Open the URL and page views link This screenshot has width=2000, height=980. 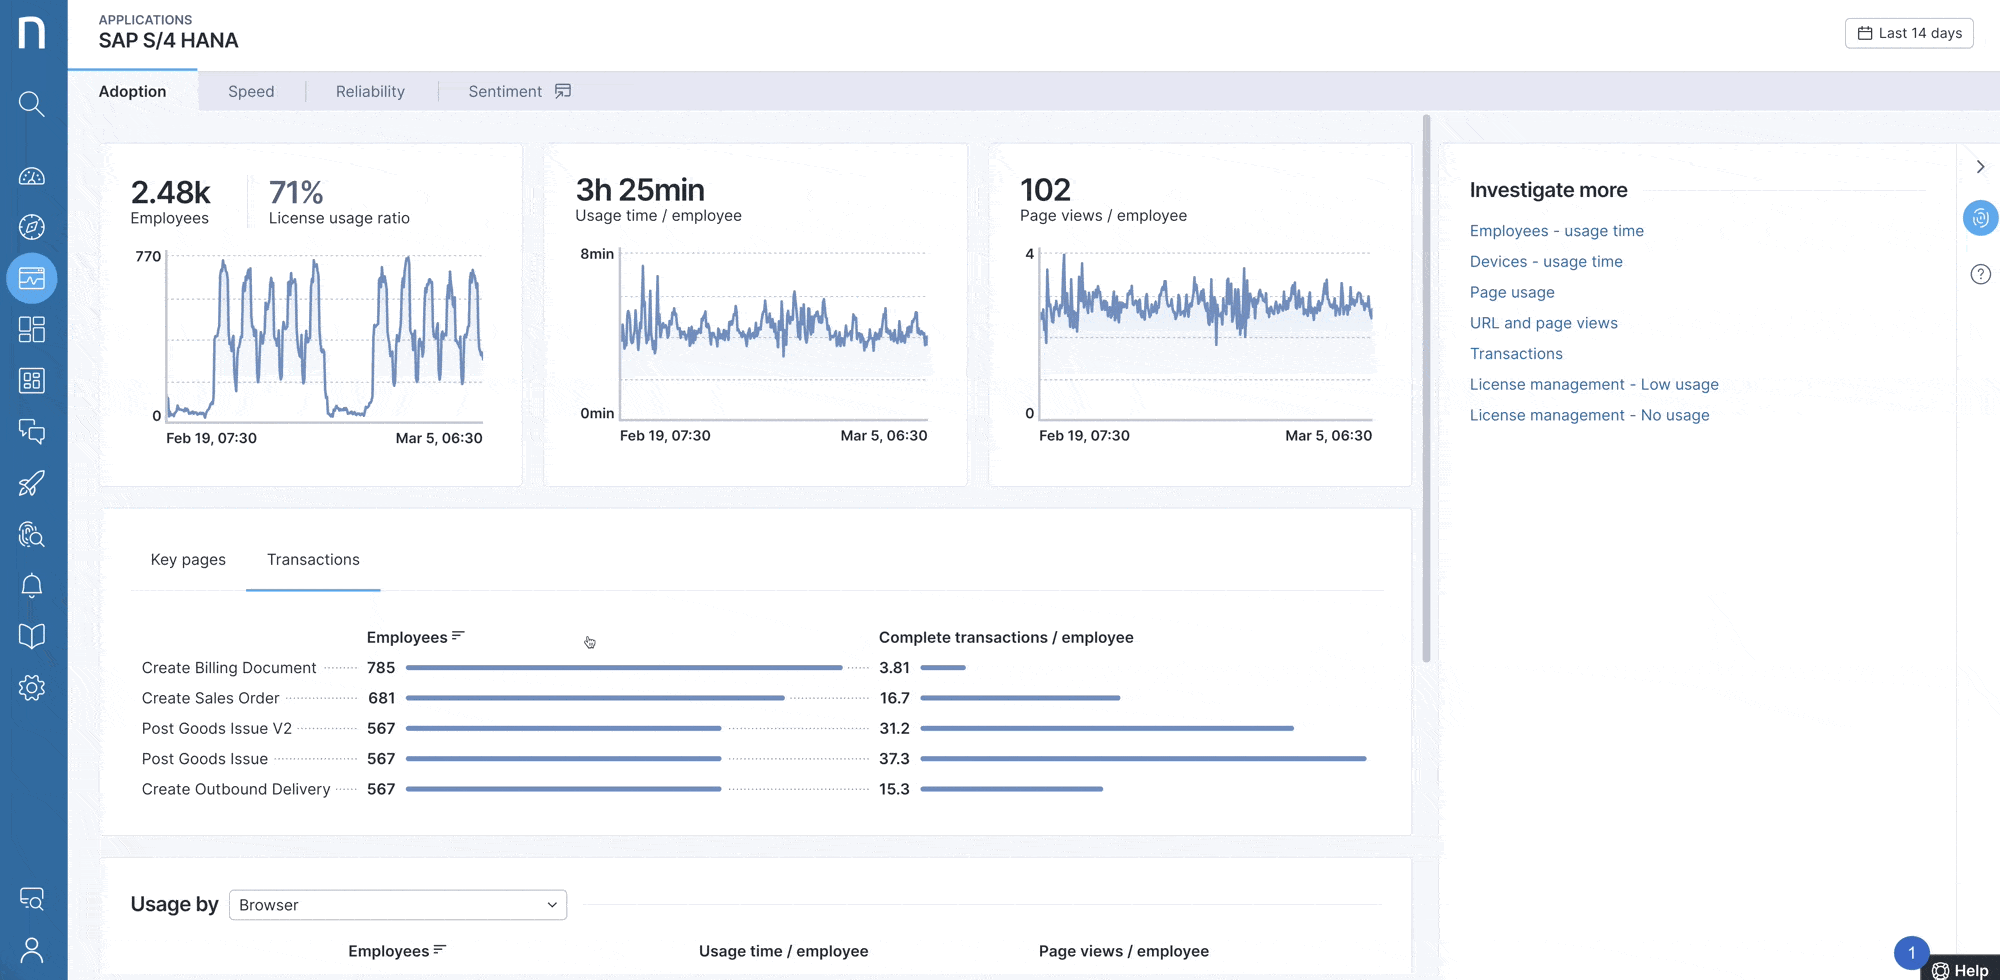[x=1543, y=323]
